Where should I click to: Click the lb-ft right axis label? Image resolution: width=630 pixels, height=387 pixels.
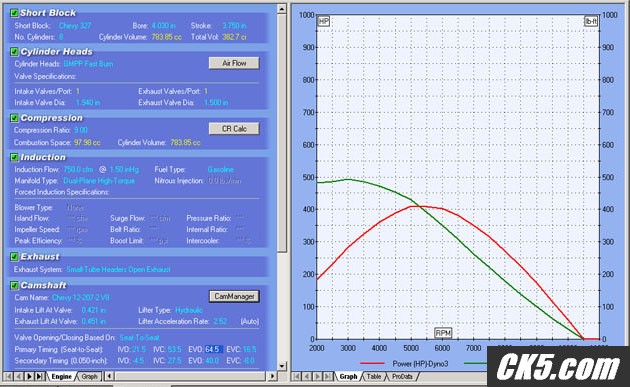point(591,21)
